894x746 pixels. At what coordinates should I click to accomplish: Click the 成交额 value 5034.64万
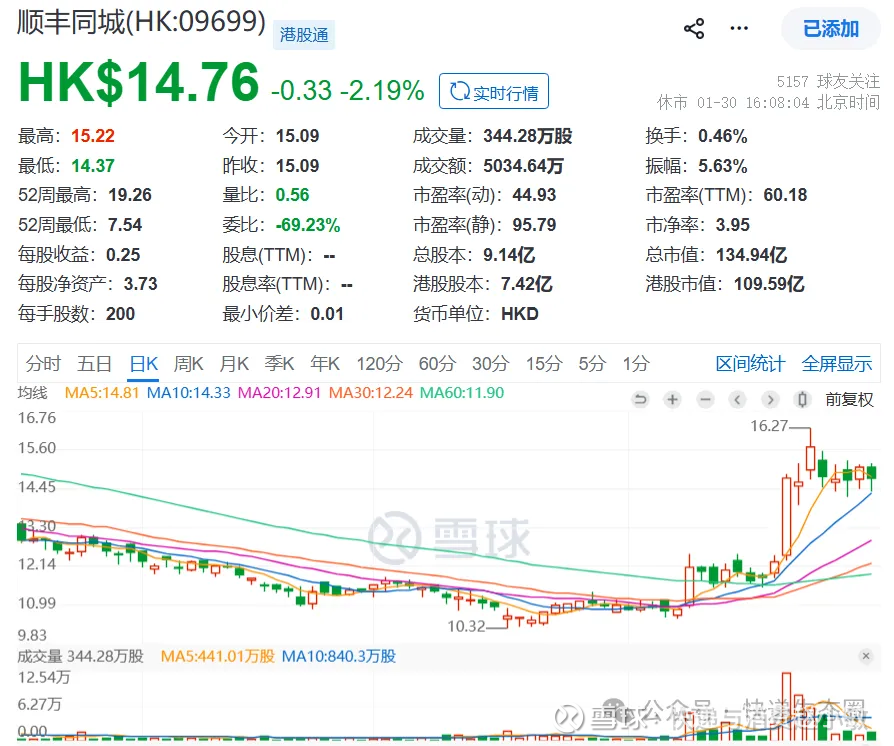tap(523, 165)
